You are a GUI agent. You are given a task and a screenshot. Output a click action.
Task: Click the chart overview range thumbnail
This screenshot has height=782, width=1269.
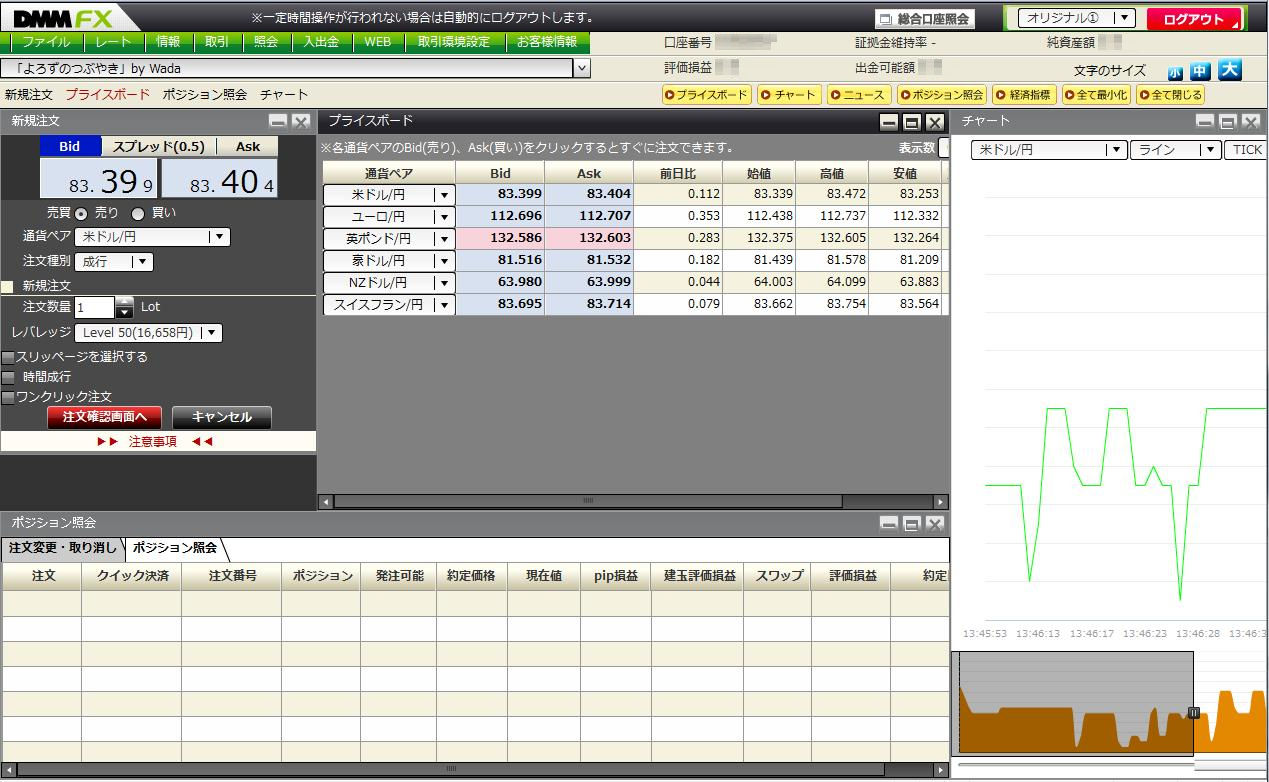tap(1076, 703)
